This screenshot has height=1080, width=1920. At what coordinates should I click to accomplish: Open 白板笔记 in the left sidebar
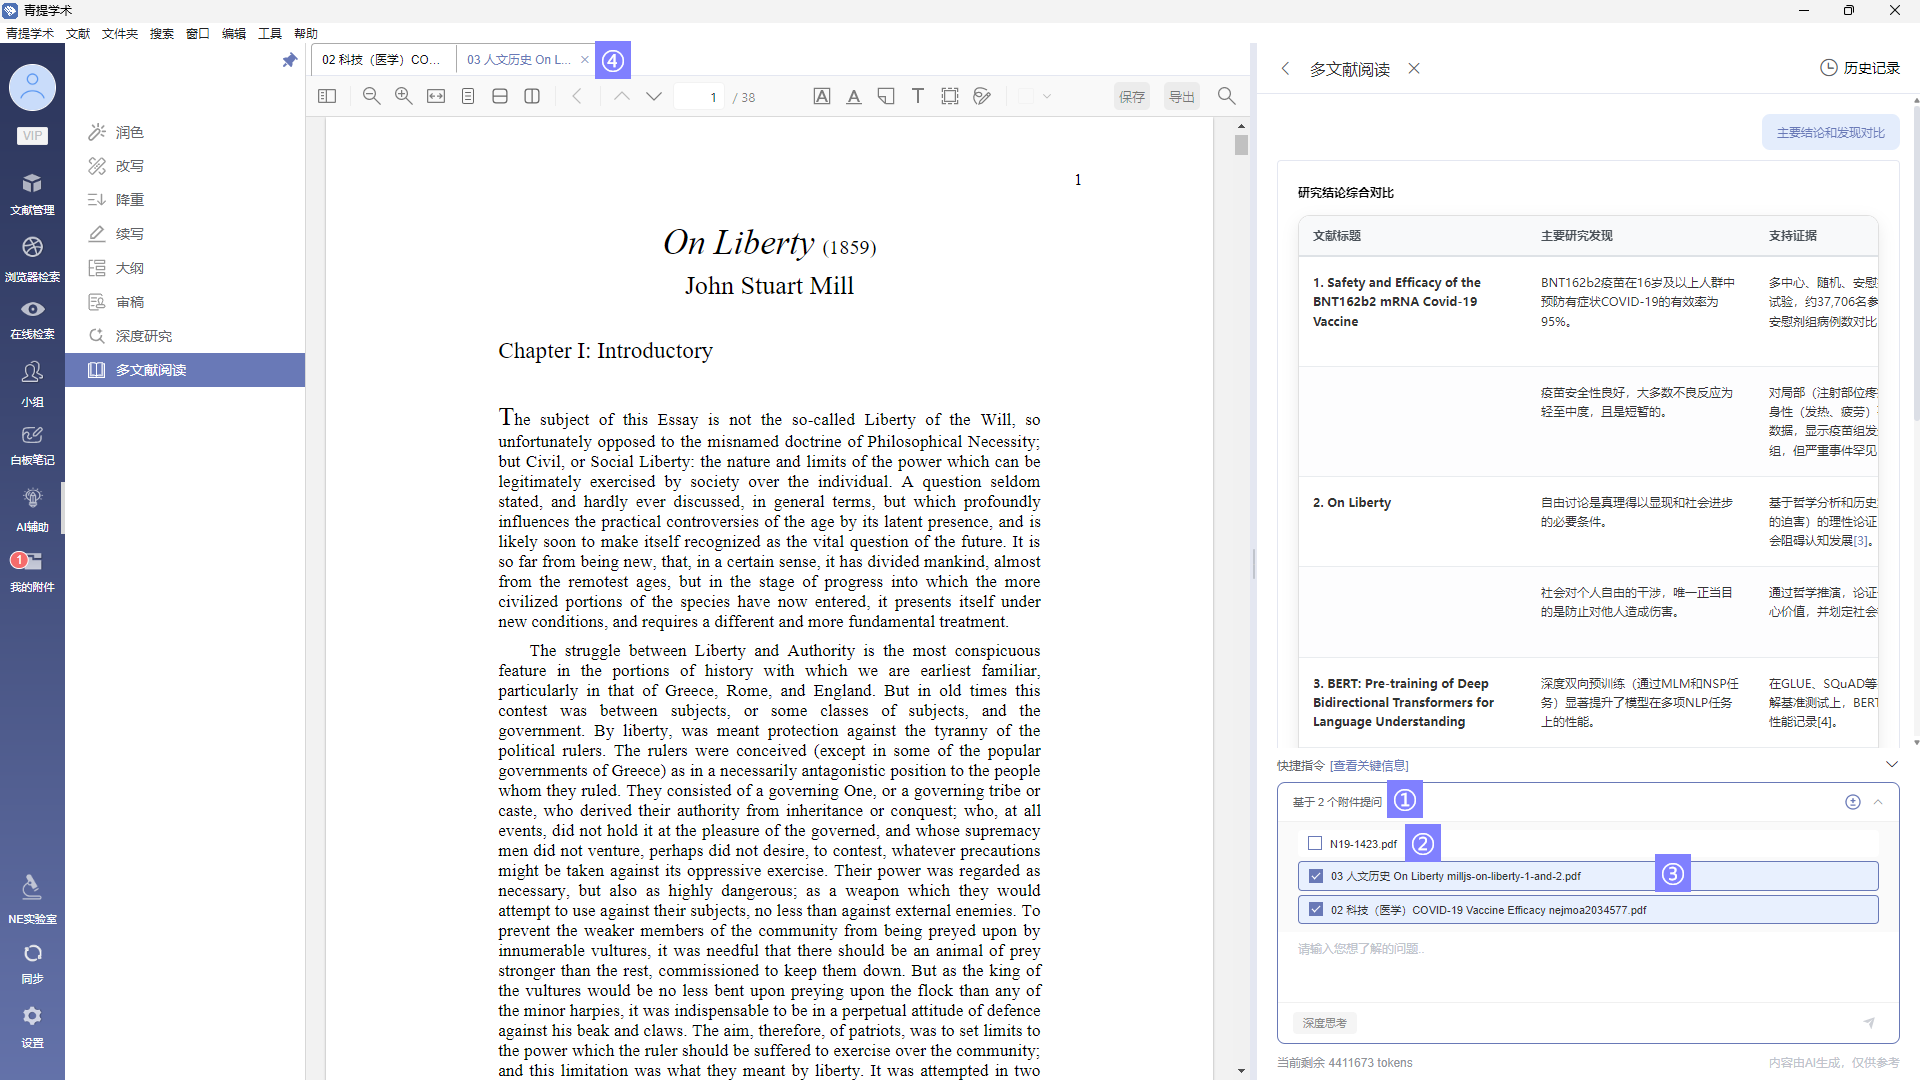coord(32,445)
